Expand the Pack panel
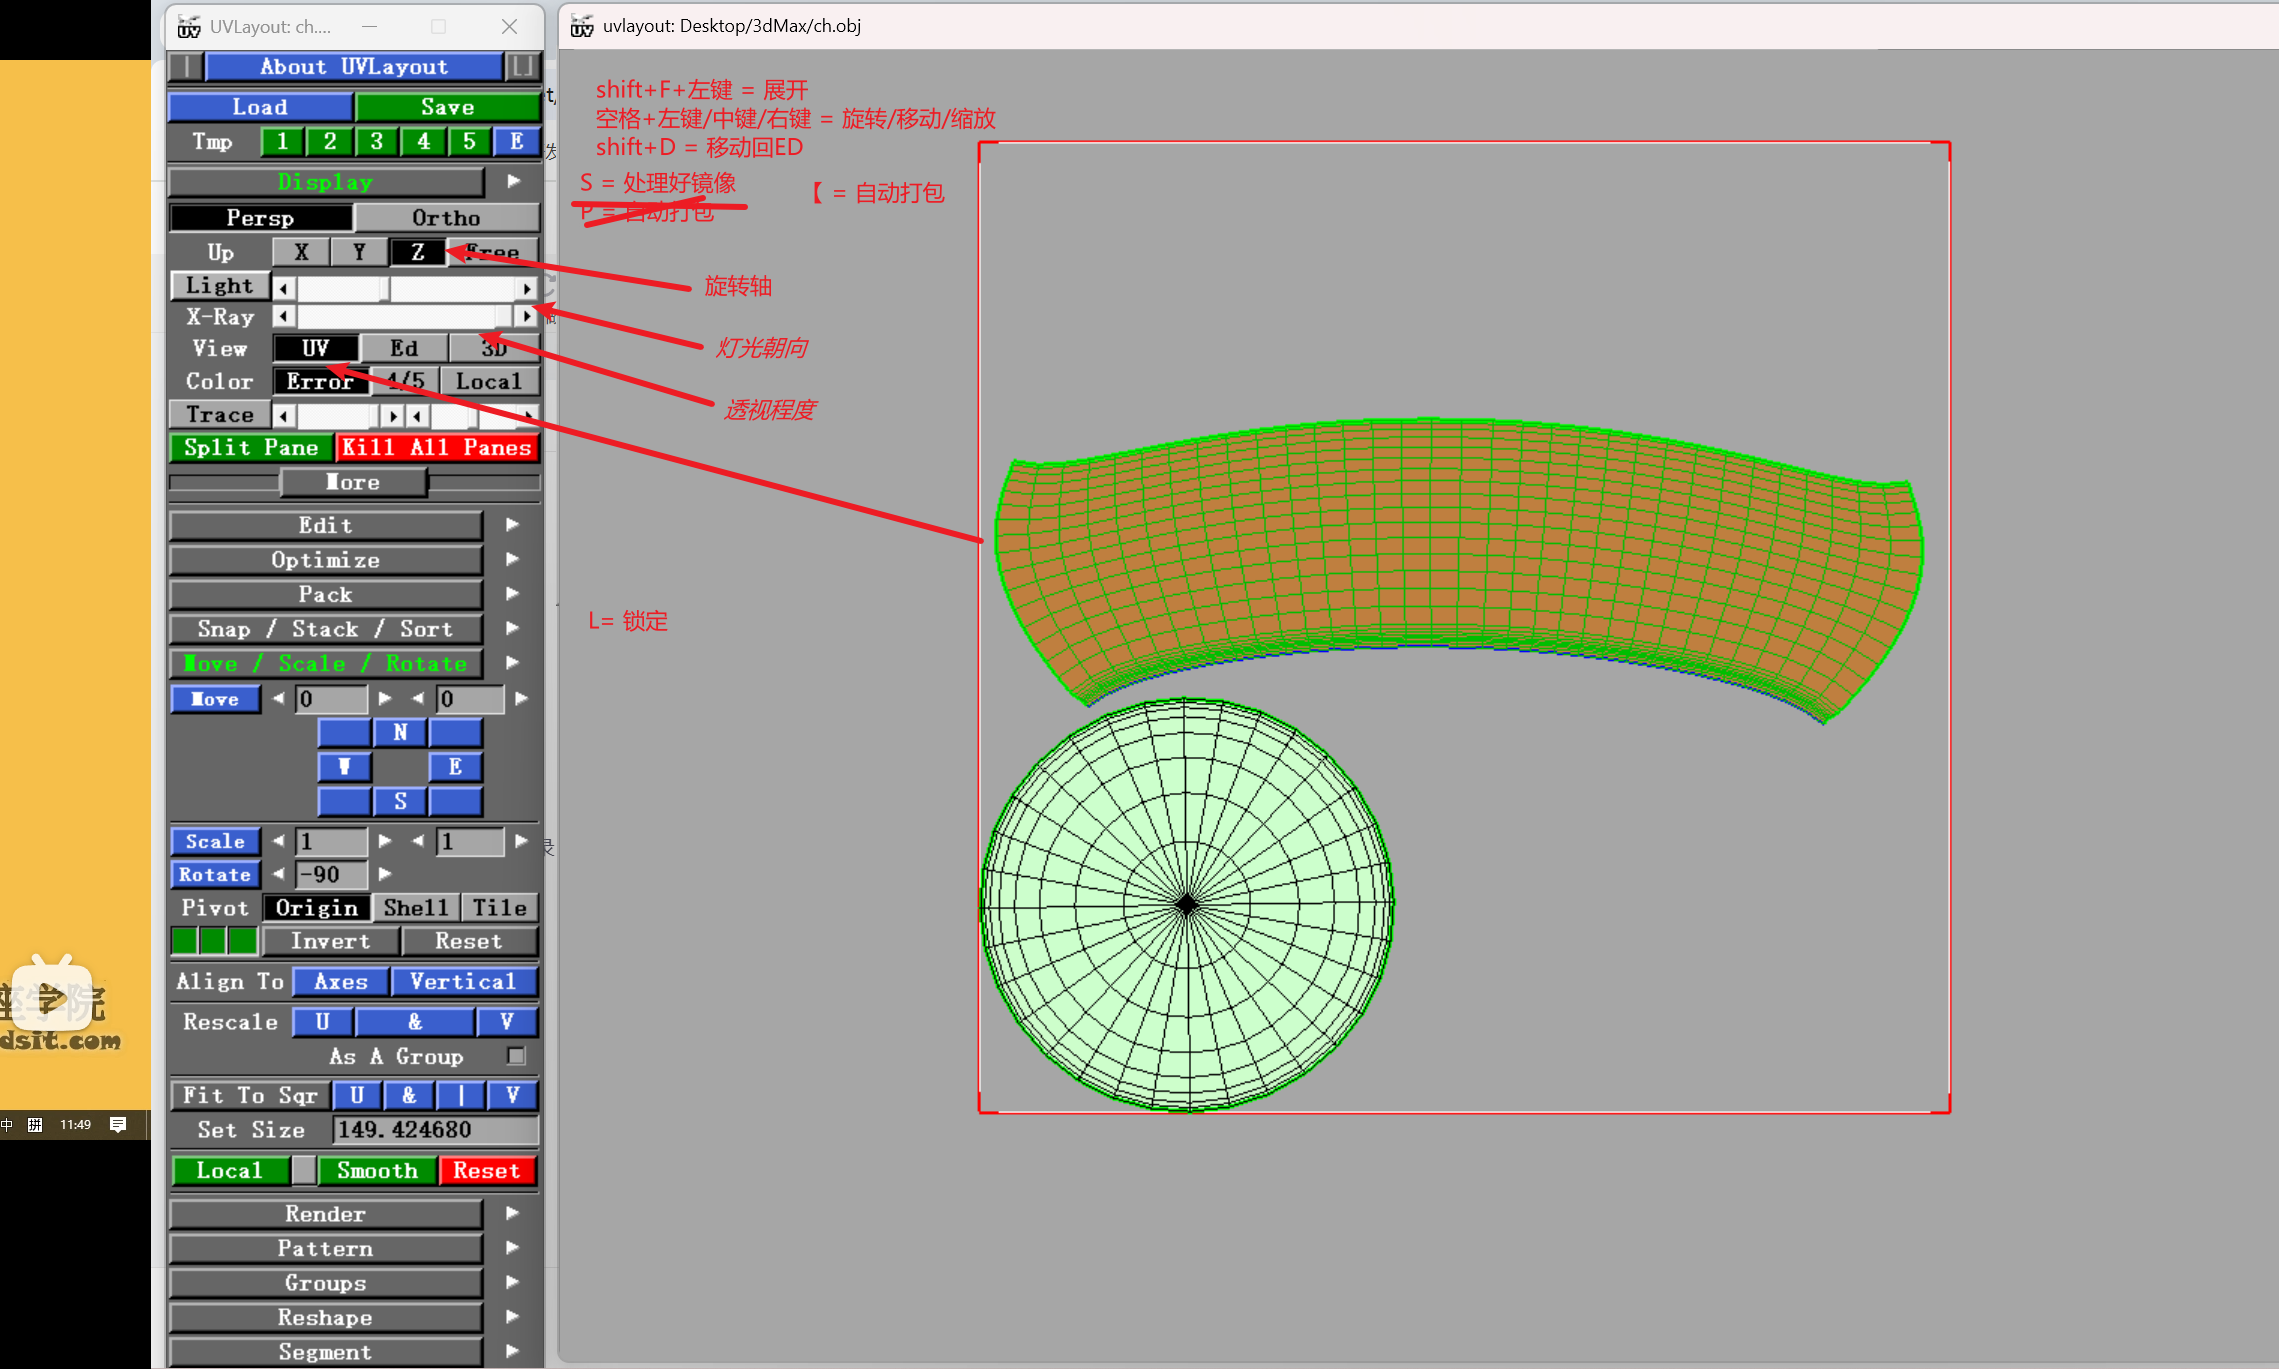The image size is (2279, 1369). point(513,594)
